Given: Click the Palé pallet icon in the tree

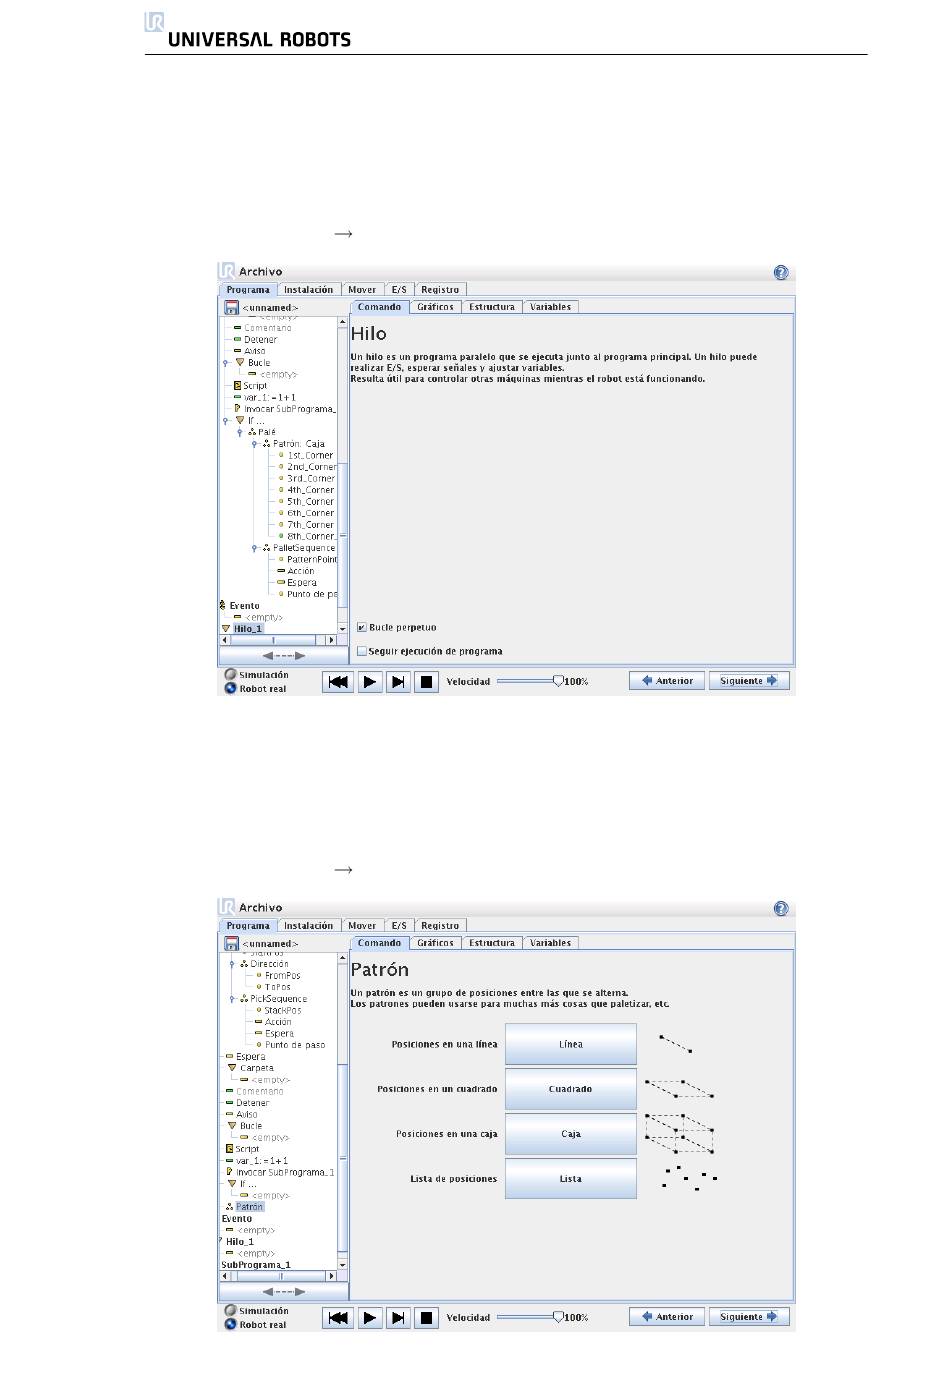Looking at the screenshot, I should pos(252,432).
